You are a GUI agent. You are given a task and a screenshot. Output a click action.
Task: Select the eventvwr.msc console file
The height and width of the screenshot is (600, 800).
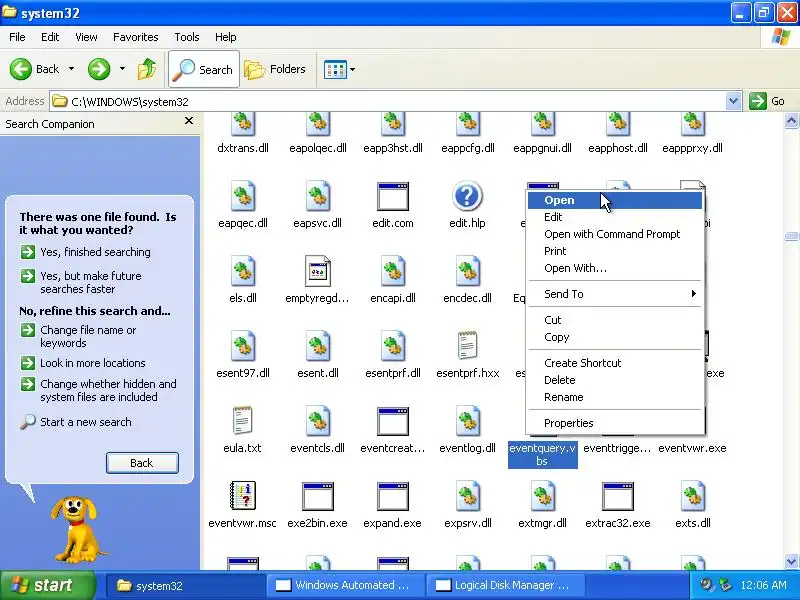point(242,505)
